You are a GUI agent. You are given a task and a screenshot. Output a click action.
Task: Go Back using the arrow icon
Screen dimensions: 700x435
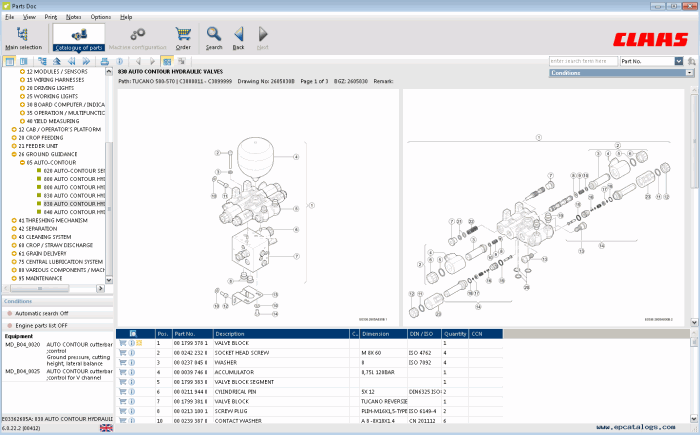pos(238,35)
